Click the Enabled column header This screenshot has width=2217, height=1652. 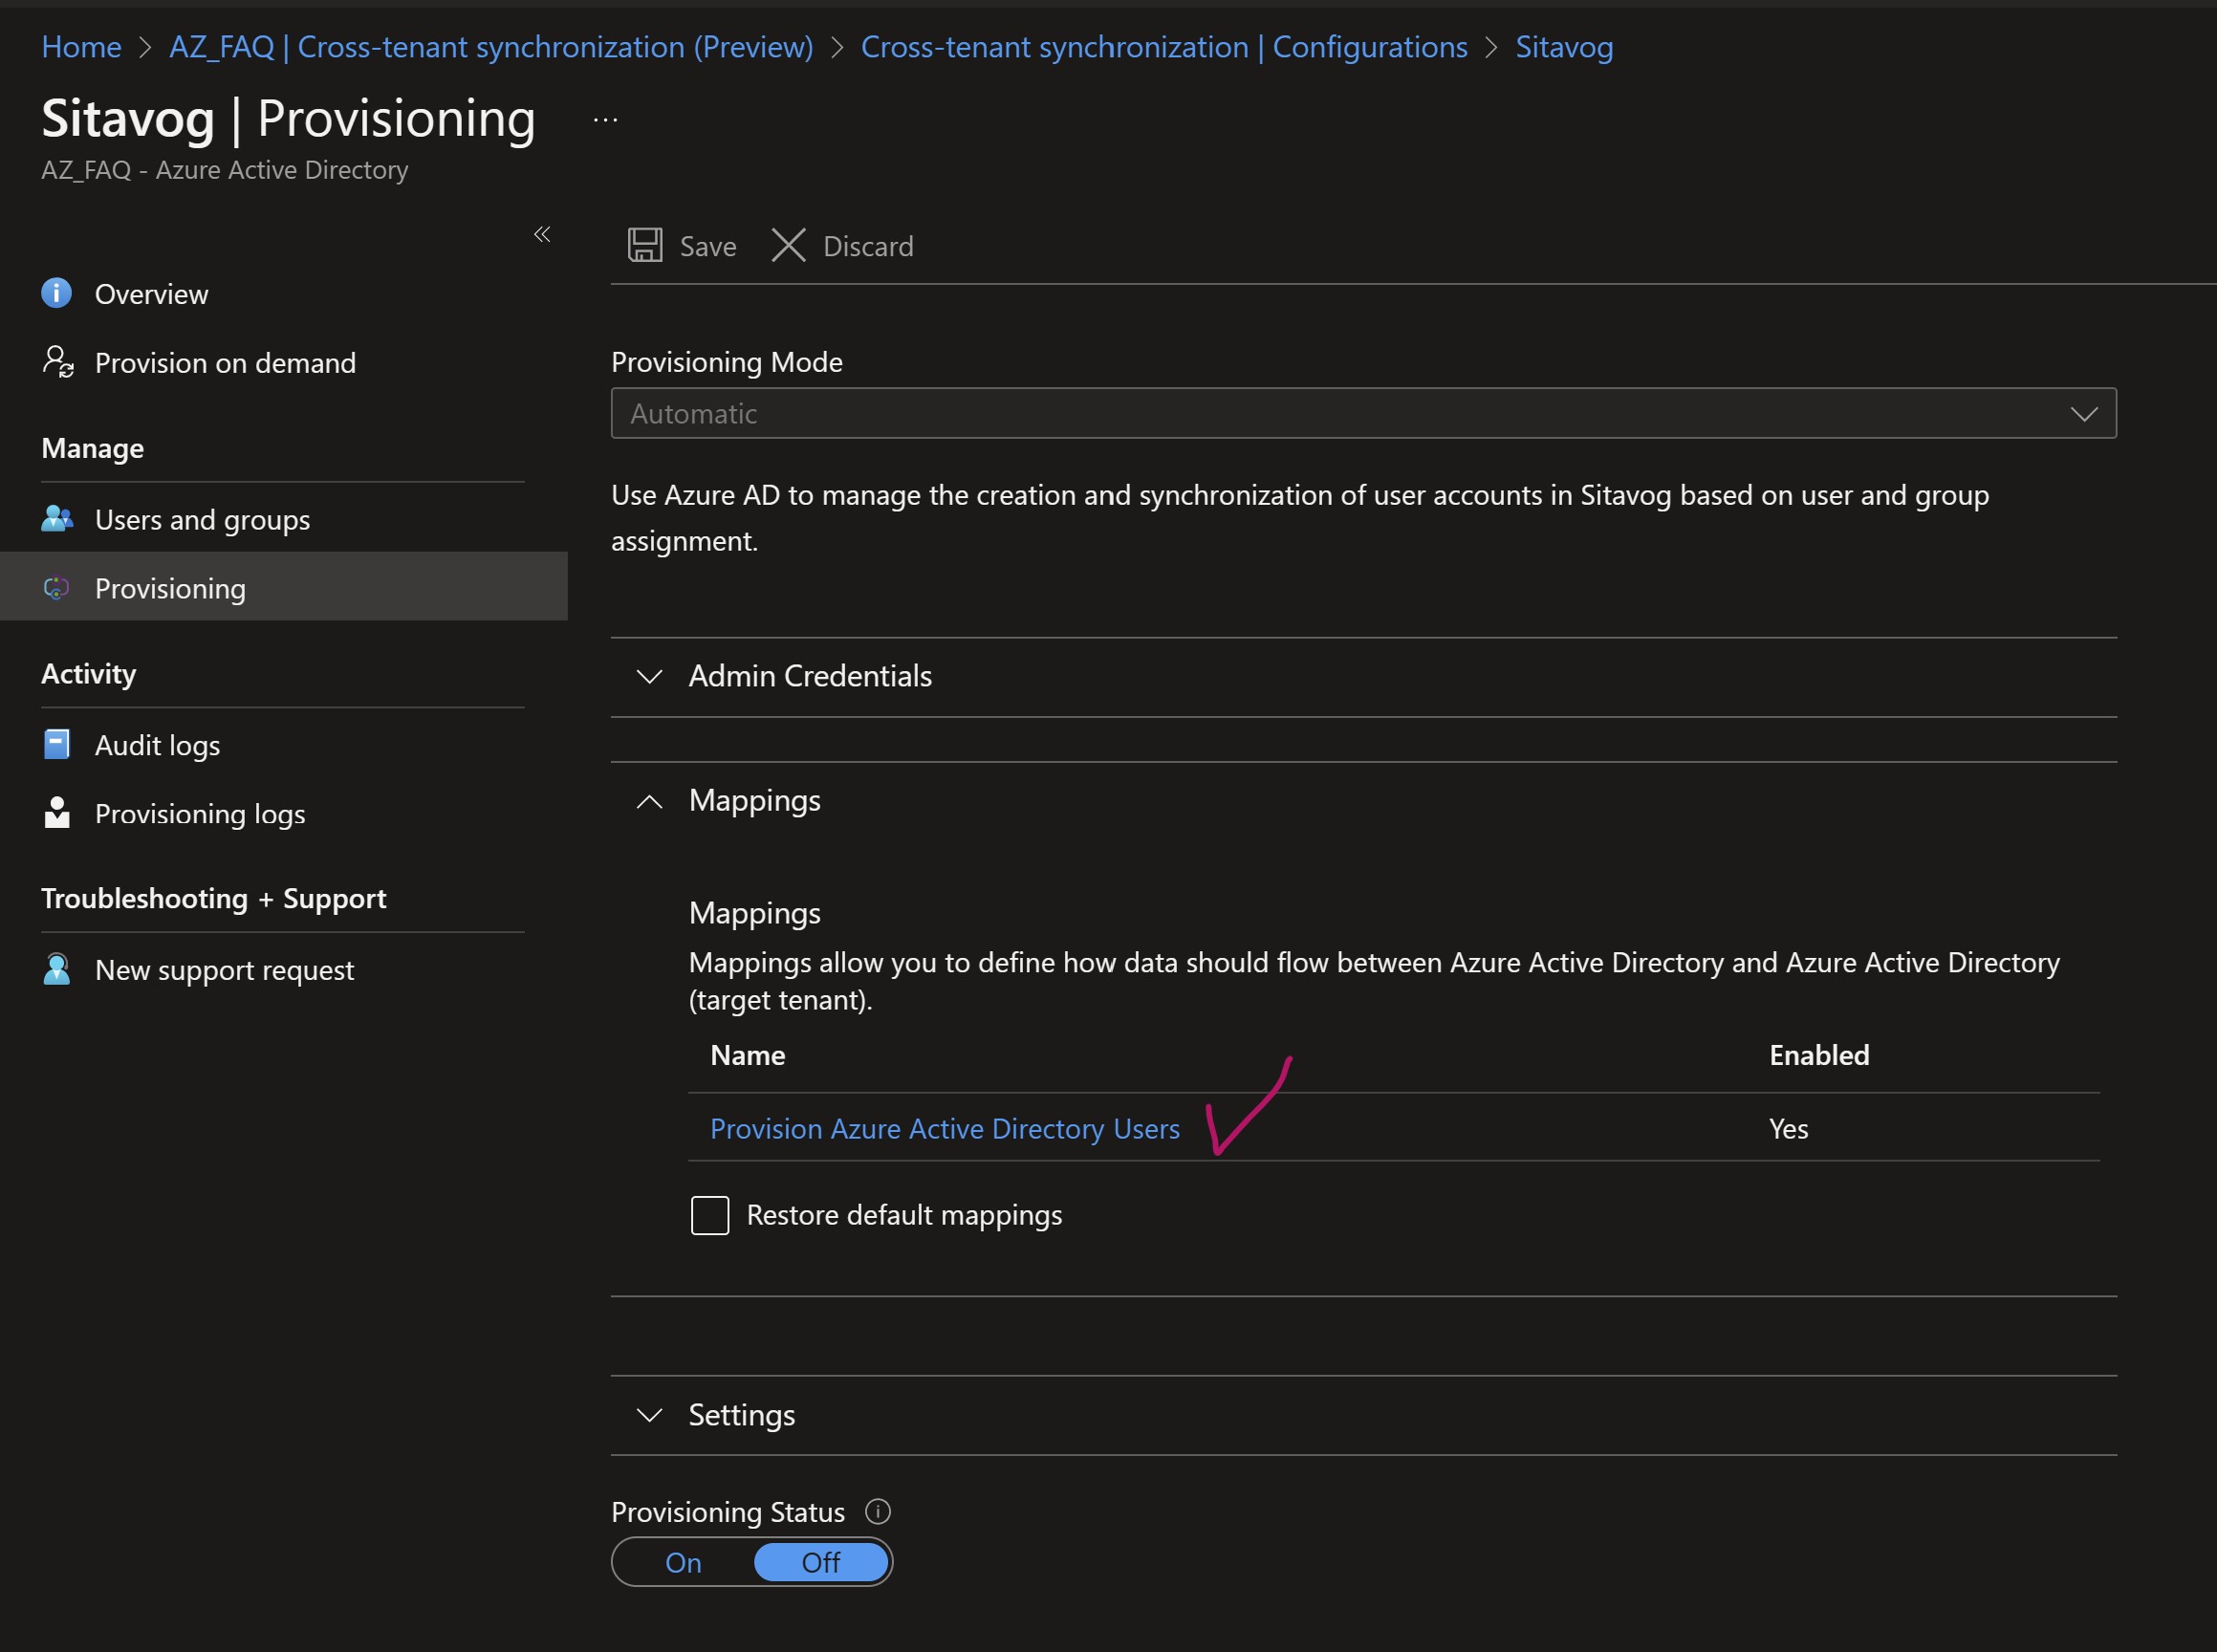coord(1819,1055)
